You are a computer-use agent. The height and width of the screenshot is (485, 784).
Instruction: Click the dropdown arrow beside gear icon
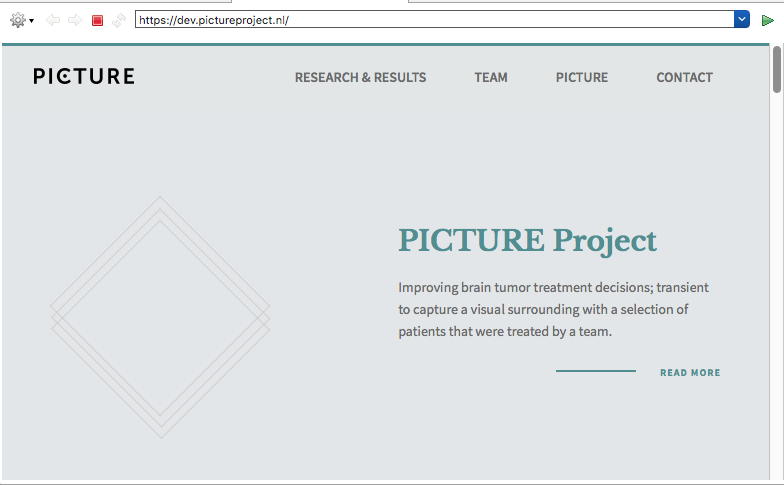coord(32,21)
